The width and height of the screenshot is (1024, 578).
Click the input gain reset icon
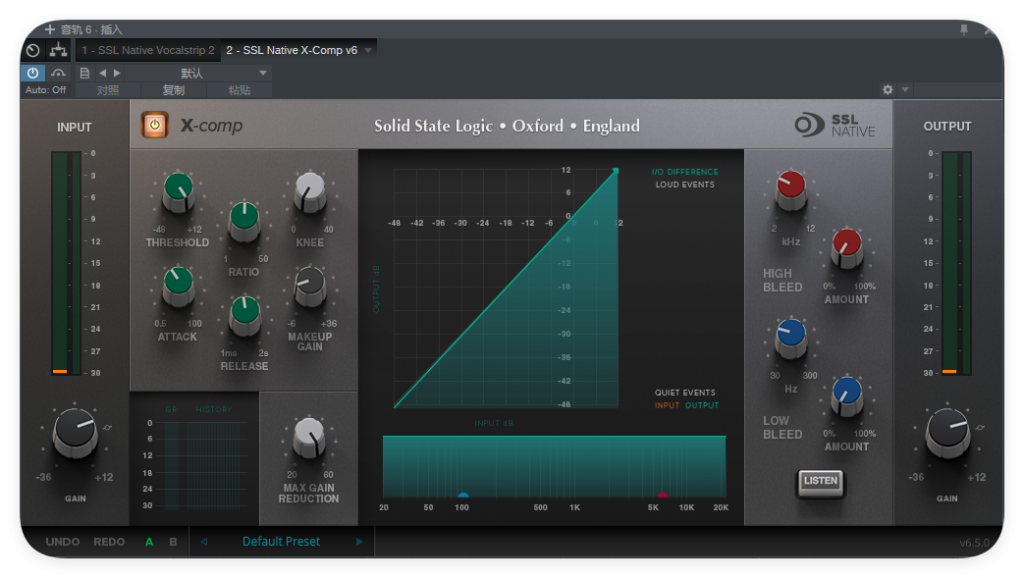(108, 428)
